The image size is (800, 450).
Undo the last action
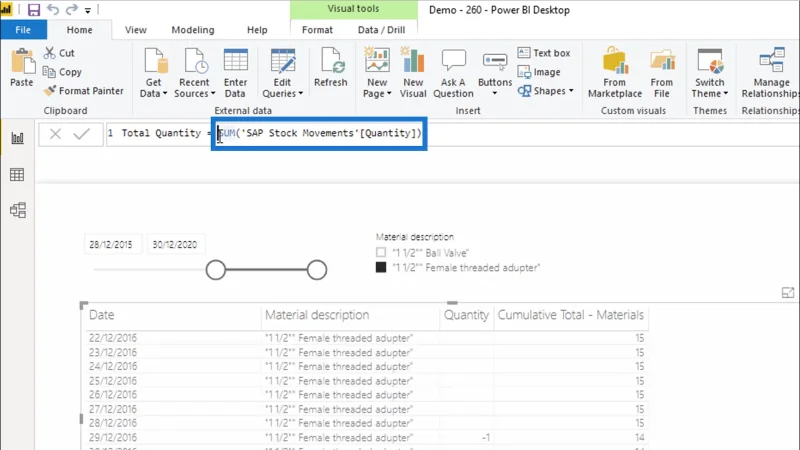pyautogui.click(x=53, y=10)
